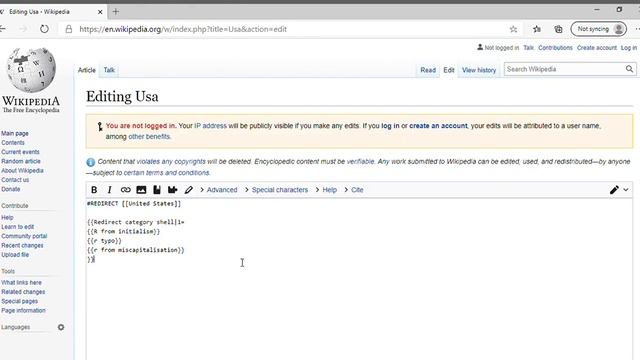Close the Editing Usa browser tab
The width and height of the screenshot is (640, 360).
pyautogui.click(x=100, y=12)
